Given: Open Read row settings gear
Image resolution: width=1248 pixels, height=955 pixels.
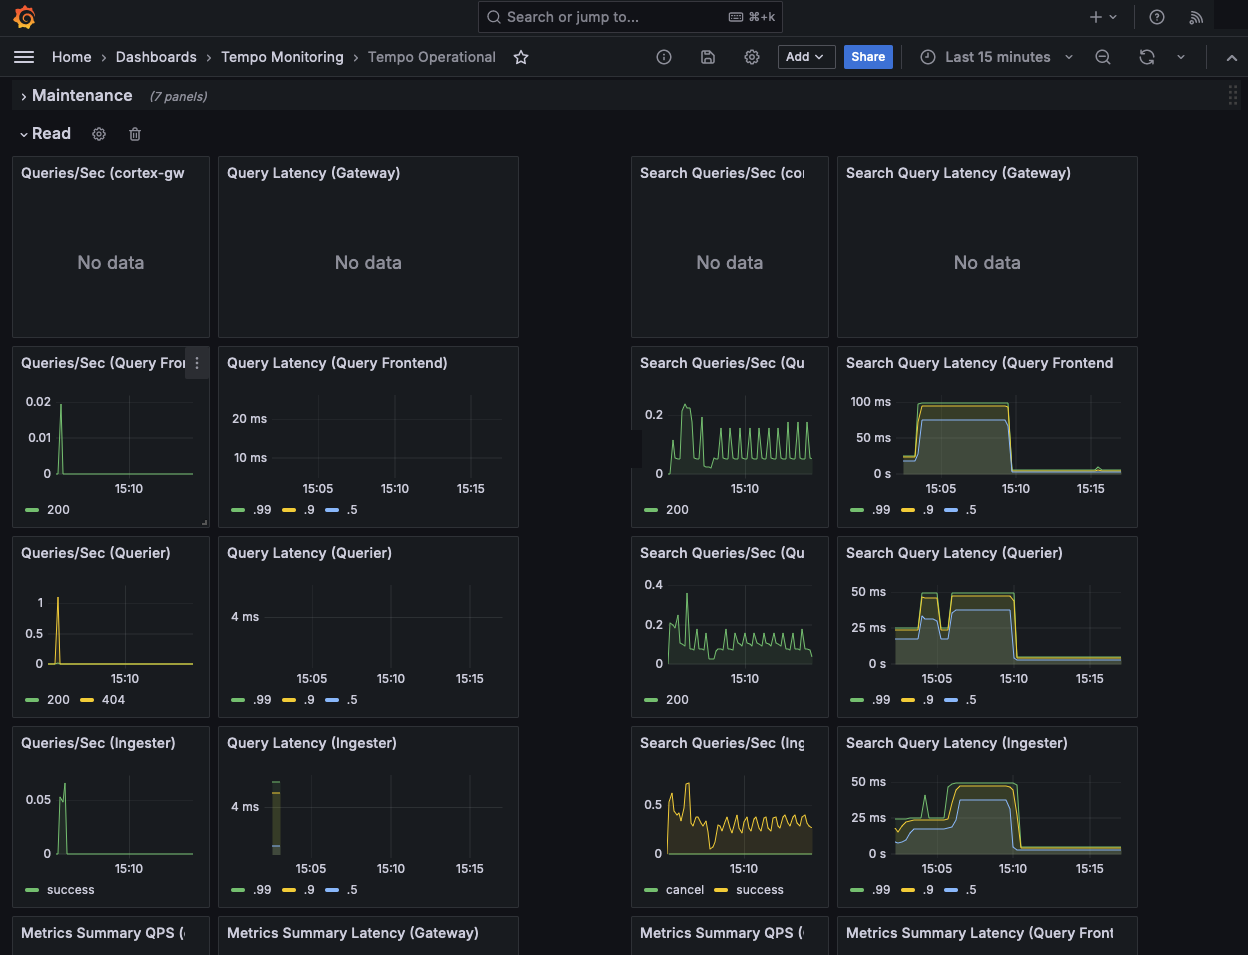Looking at the screenshot, I should [x=98, y=133].
